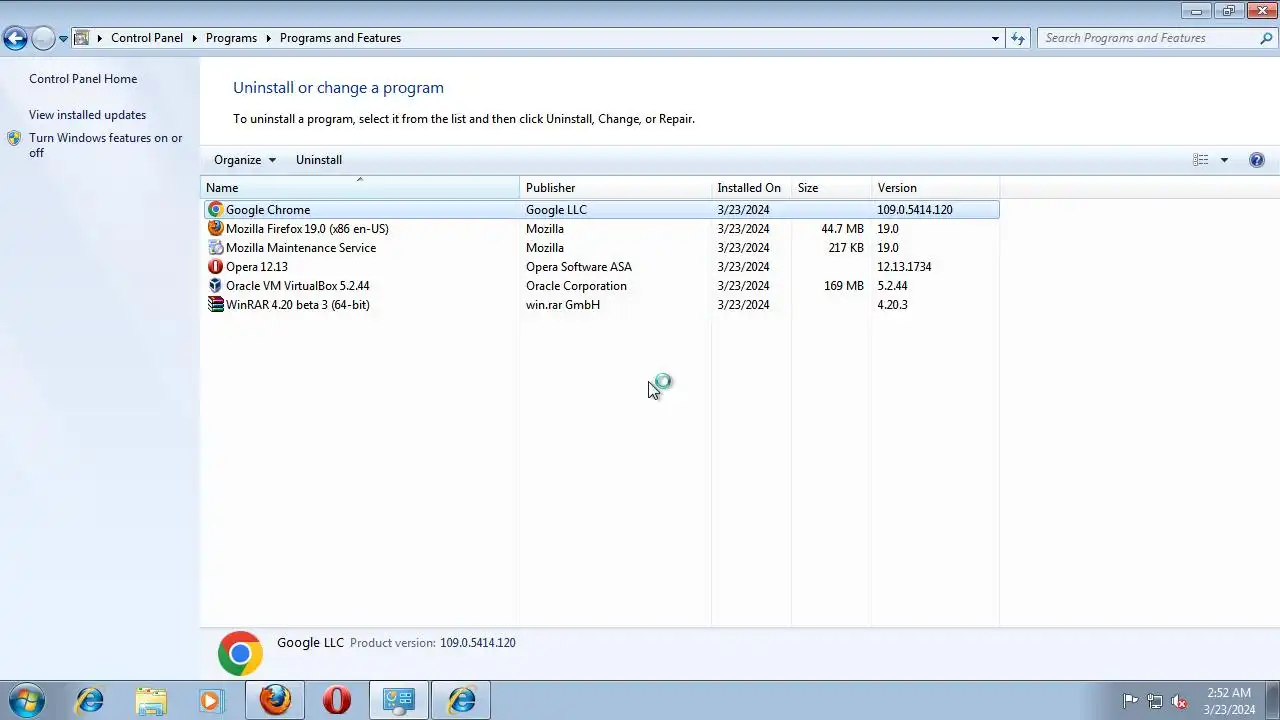Click the Mozilla Firefox 19.0 list icon
Screen dimensions: 1280x720
coord(215,229)
